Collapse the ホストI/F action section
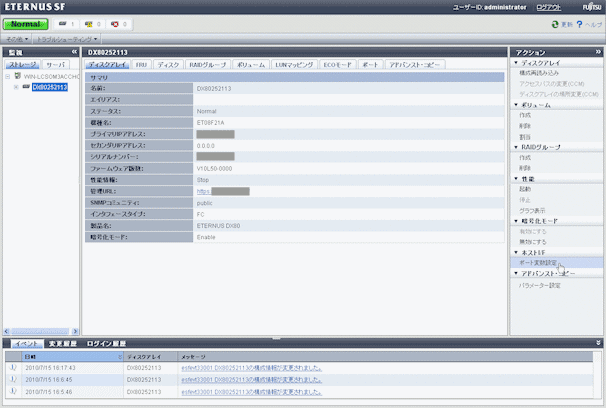 click(516, 252)
